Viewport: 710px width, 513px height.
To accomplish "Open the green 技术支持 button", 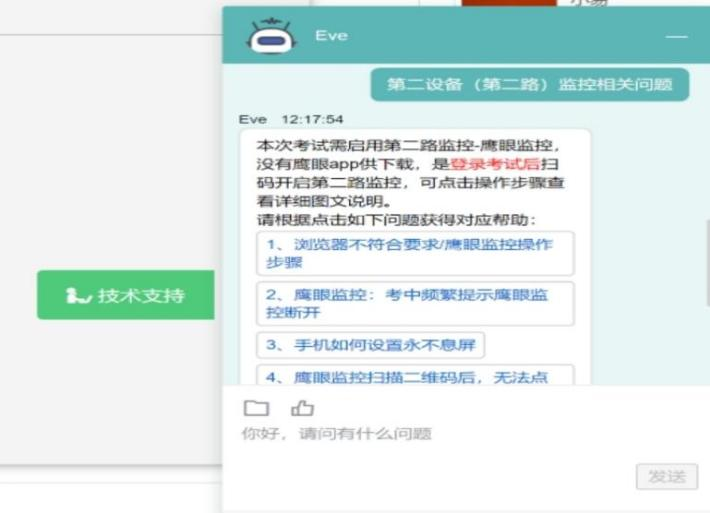I will coord(126,295).
